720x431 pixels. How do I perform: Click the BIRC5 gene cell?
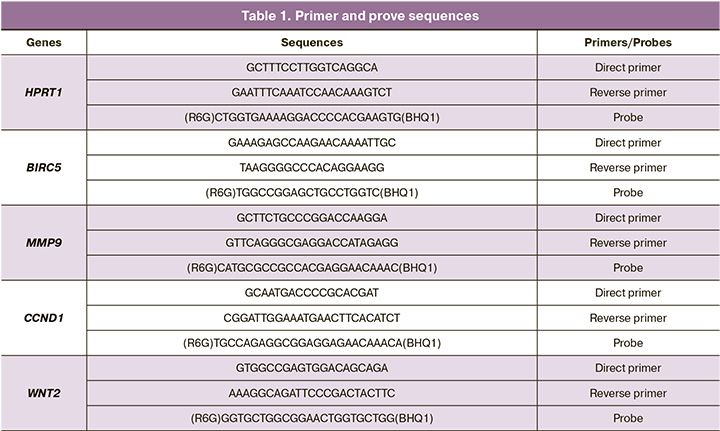44,167
